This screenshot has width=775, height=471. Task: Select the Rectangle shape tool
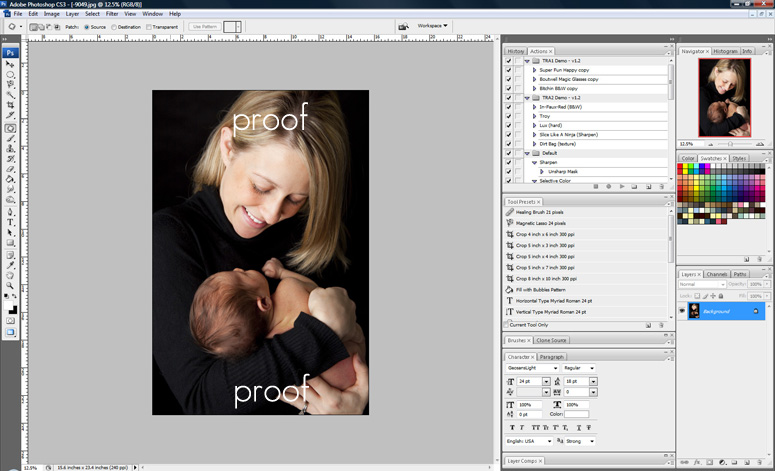point(10,243)
